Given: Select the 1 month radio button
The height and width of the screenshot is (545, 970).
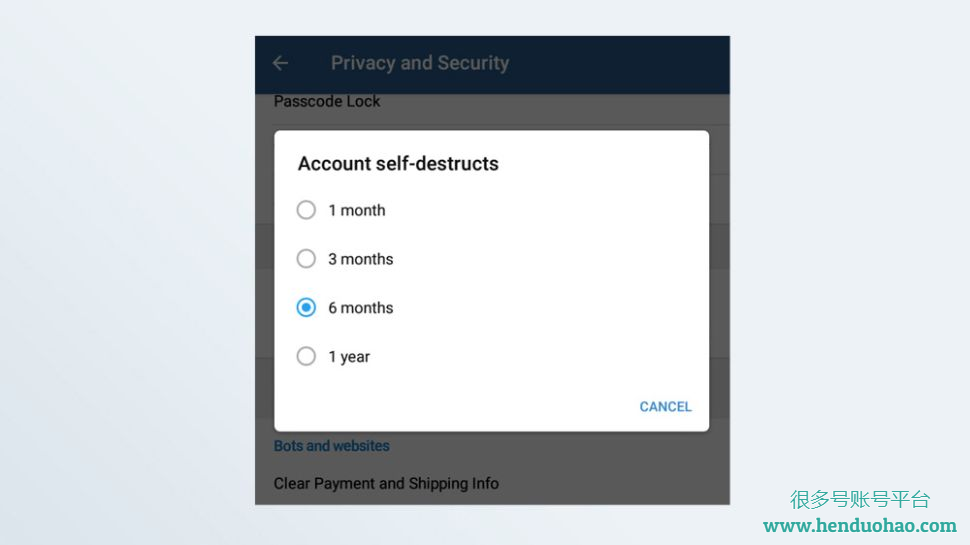Looking at the screenshot, I should point(306,210).
